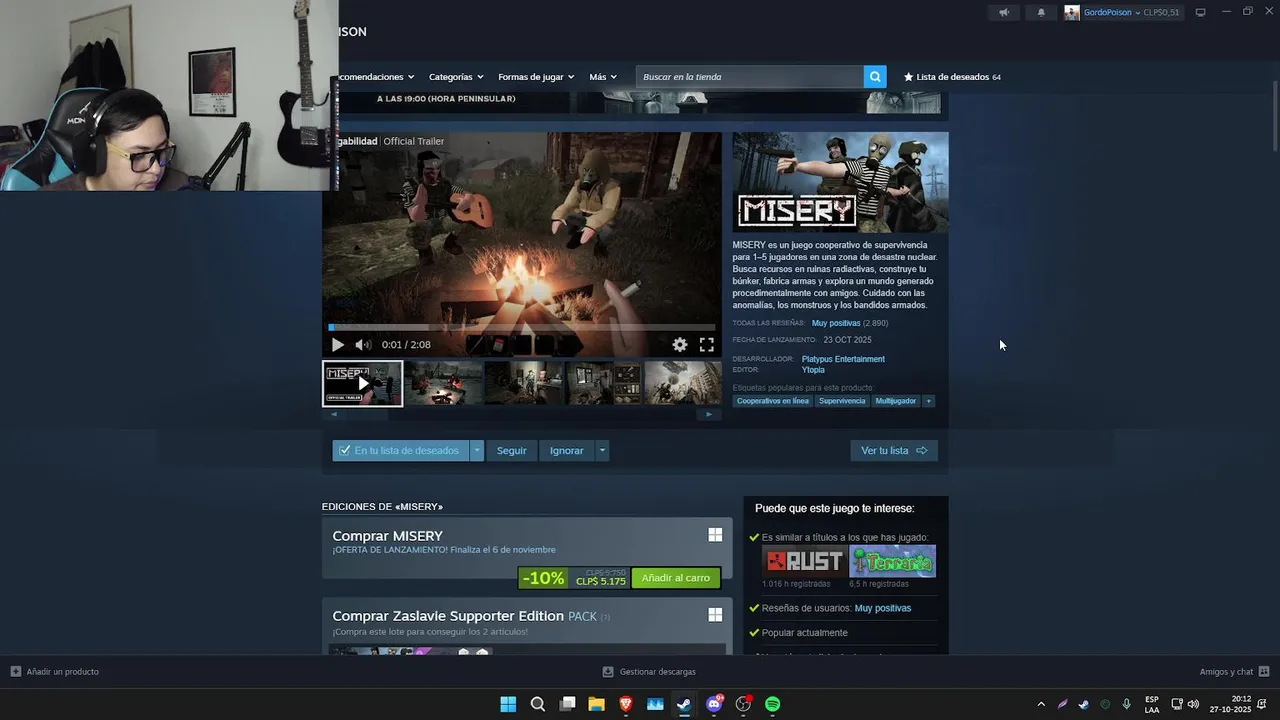Open Spotify from taskbar
The image size is (1280, 720).
(x=773, y=704)
